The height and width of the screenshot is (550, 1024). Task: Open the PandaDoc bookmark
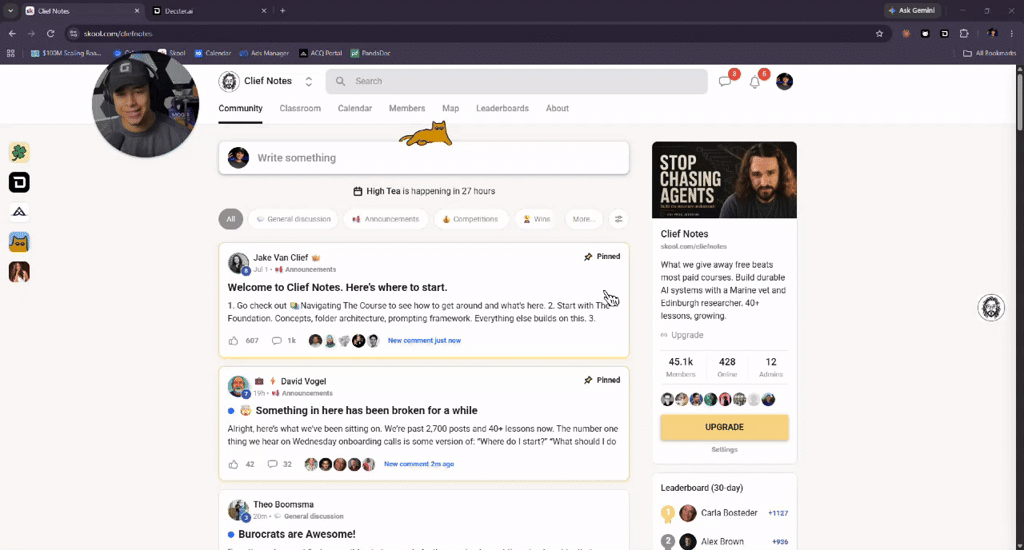[370, 53]
